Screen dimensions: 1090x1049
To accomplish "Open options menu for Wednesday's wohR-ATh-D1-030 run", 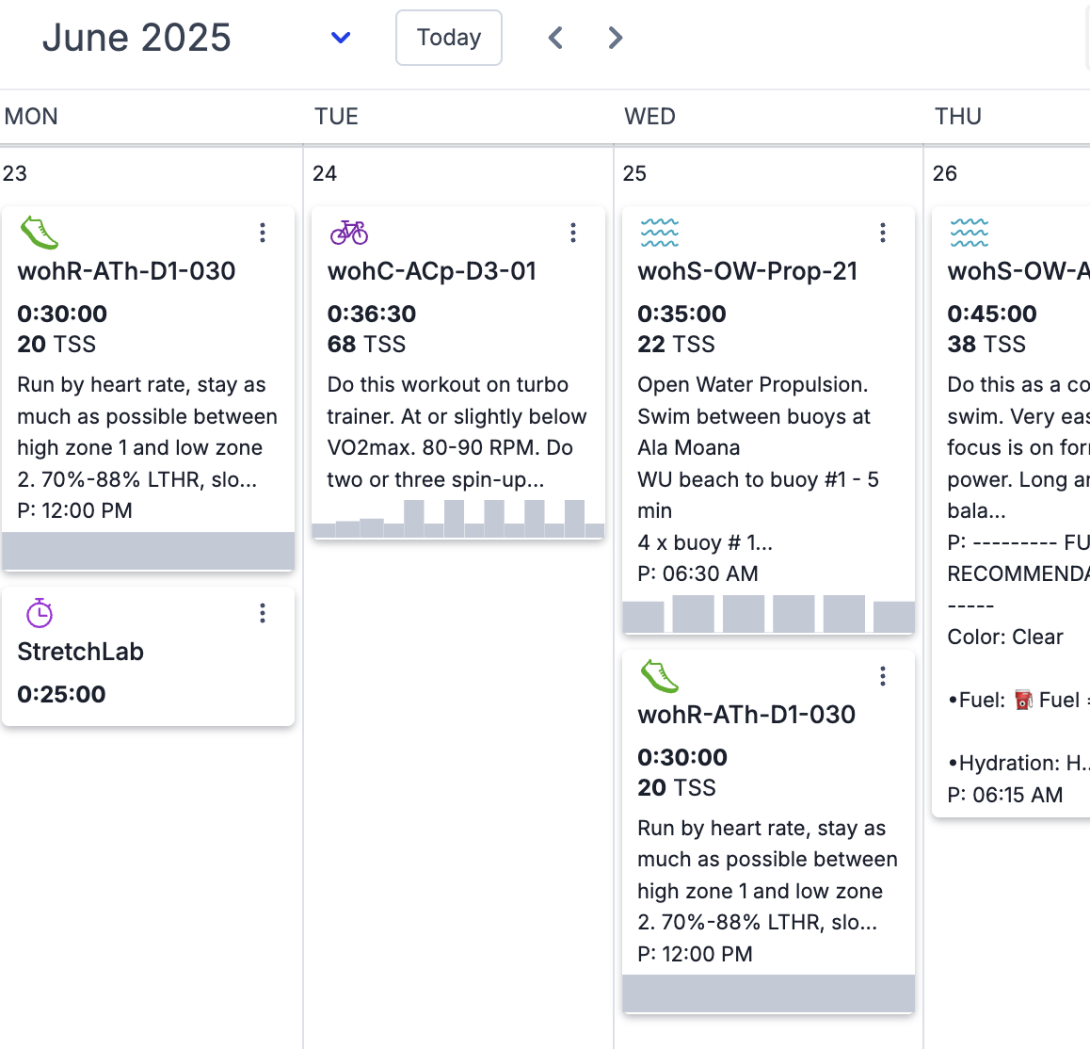I will point(883,677).
